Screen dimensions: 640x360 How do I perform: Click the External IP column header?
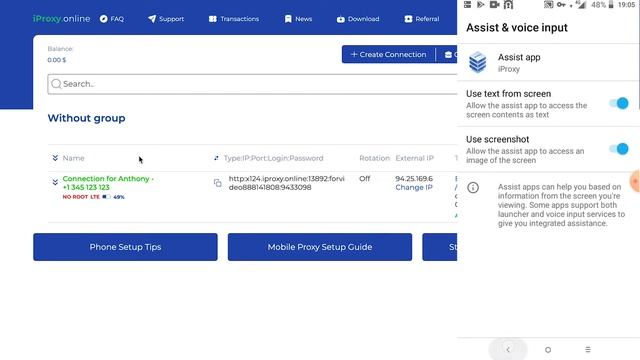[415, 158]
